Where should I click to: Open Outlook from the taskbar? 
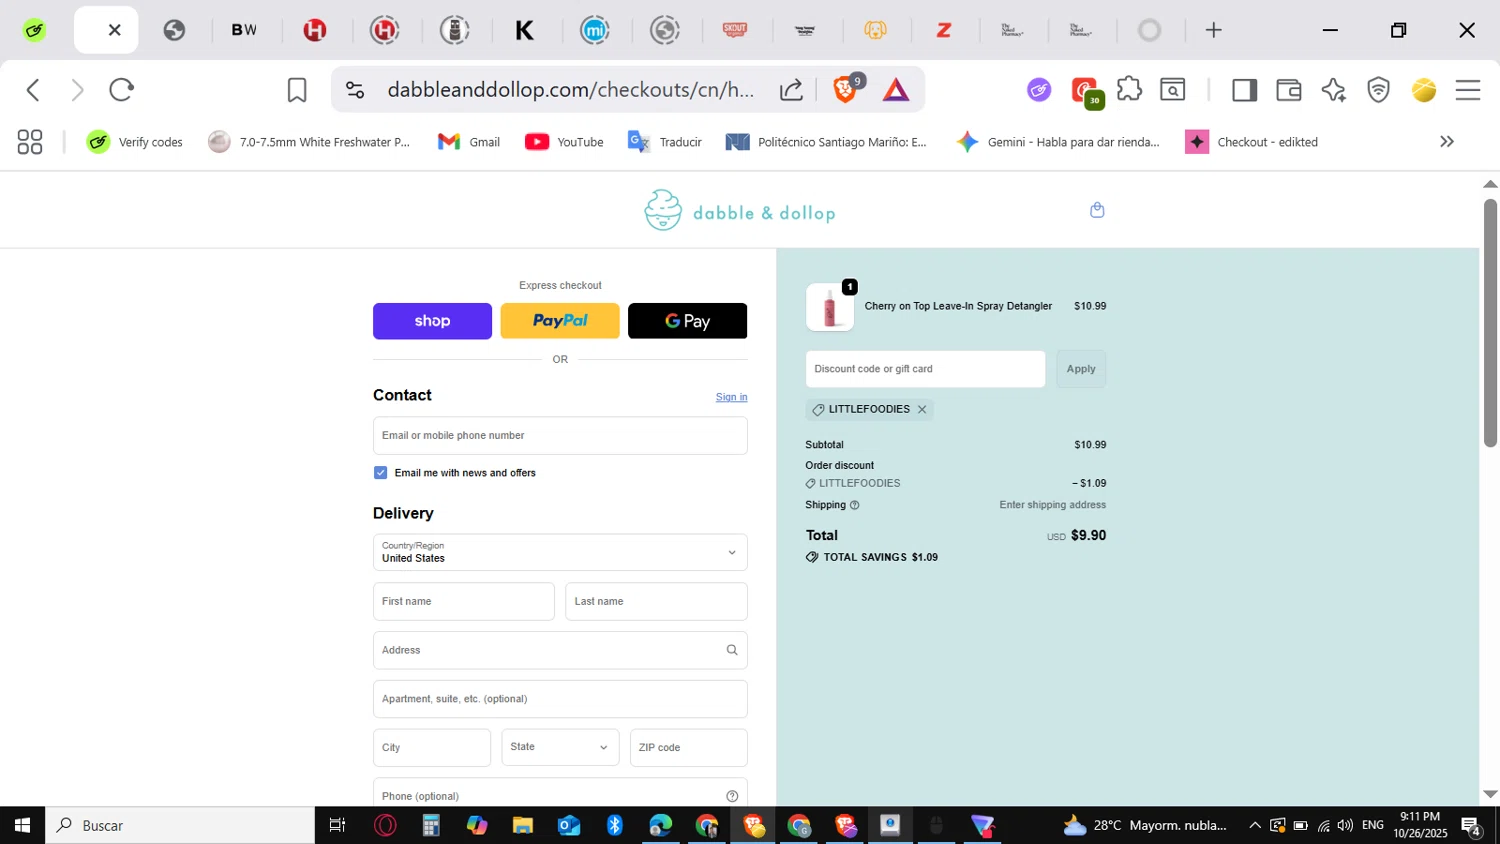tap(569, 825)
